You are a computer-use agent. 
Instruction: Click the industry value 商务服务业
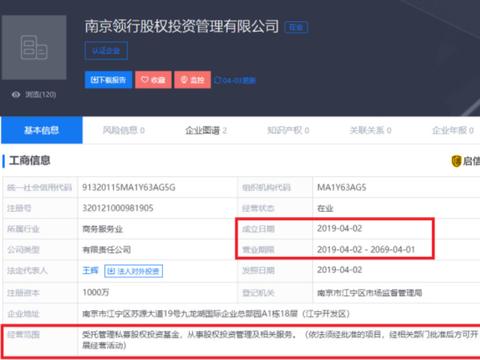[103, 229]
